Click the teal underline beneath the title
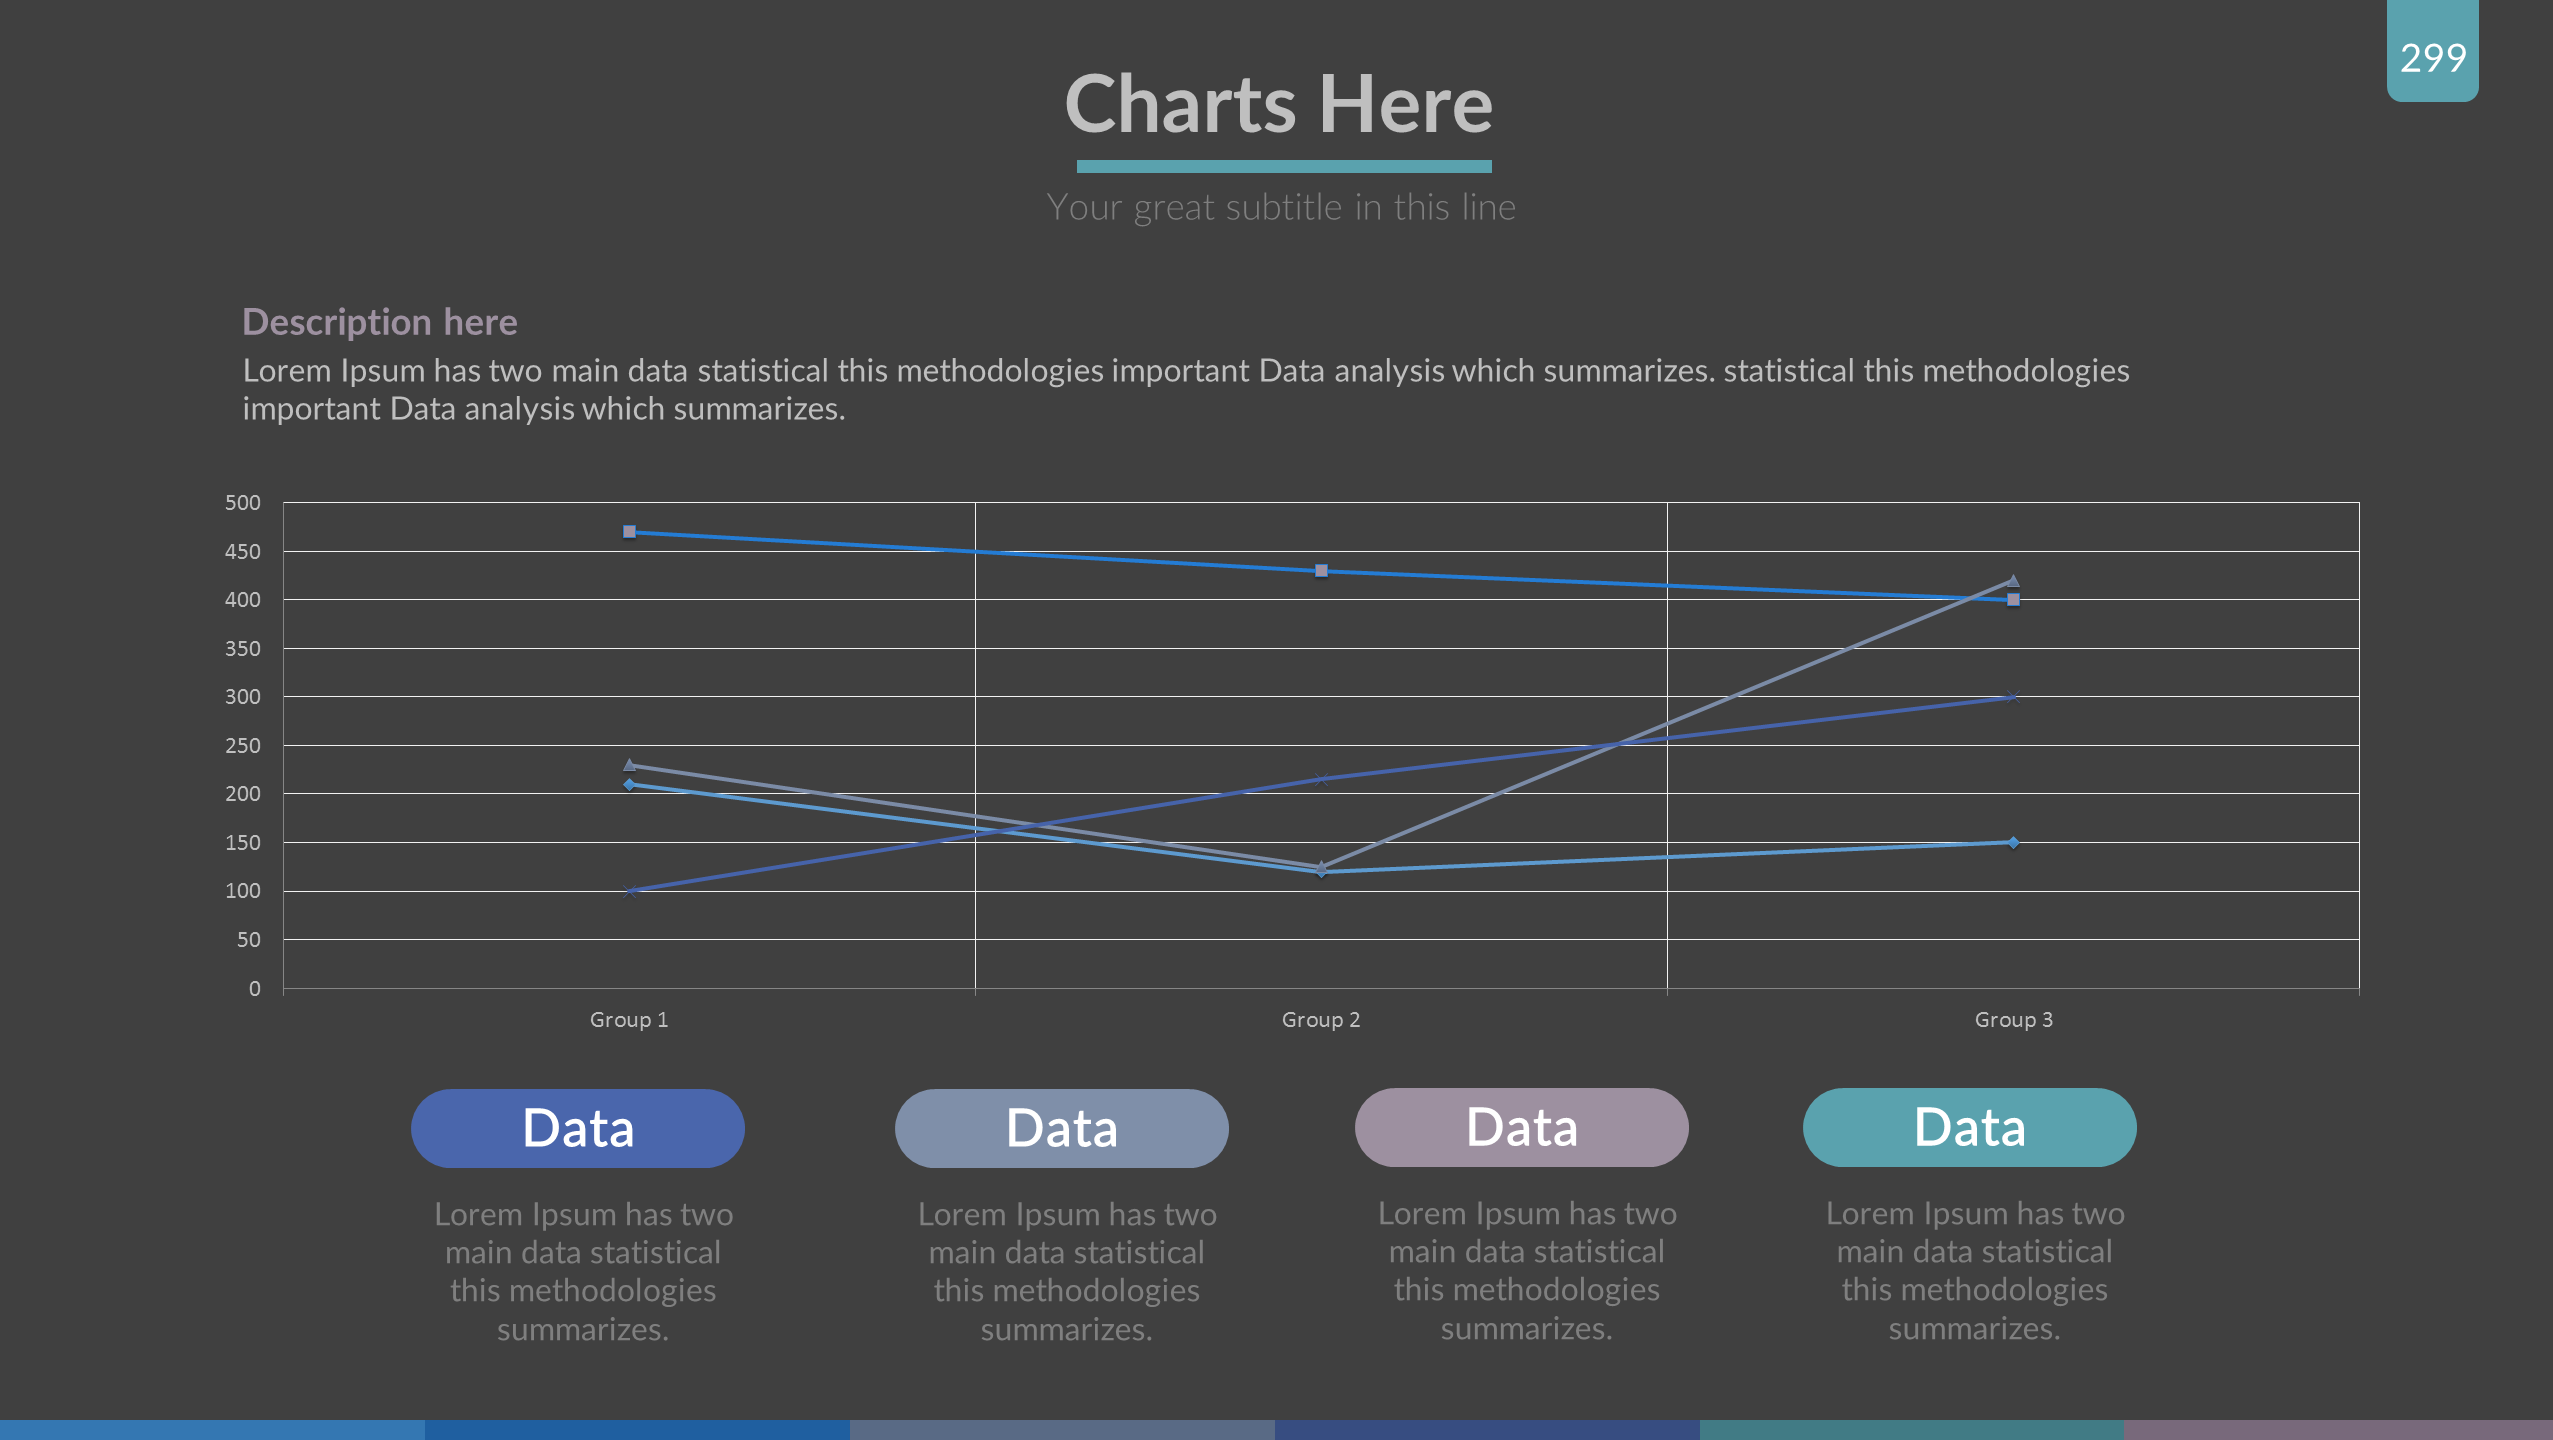Viewport: 2553px width, 1440px height. pos(1284,166)
